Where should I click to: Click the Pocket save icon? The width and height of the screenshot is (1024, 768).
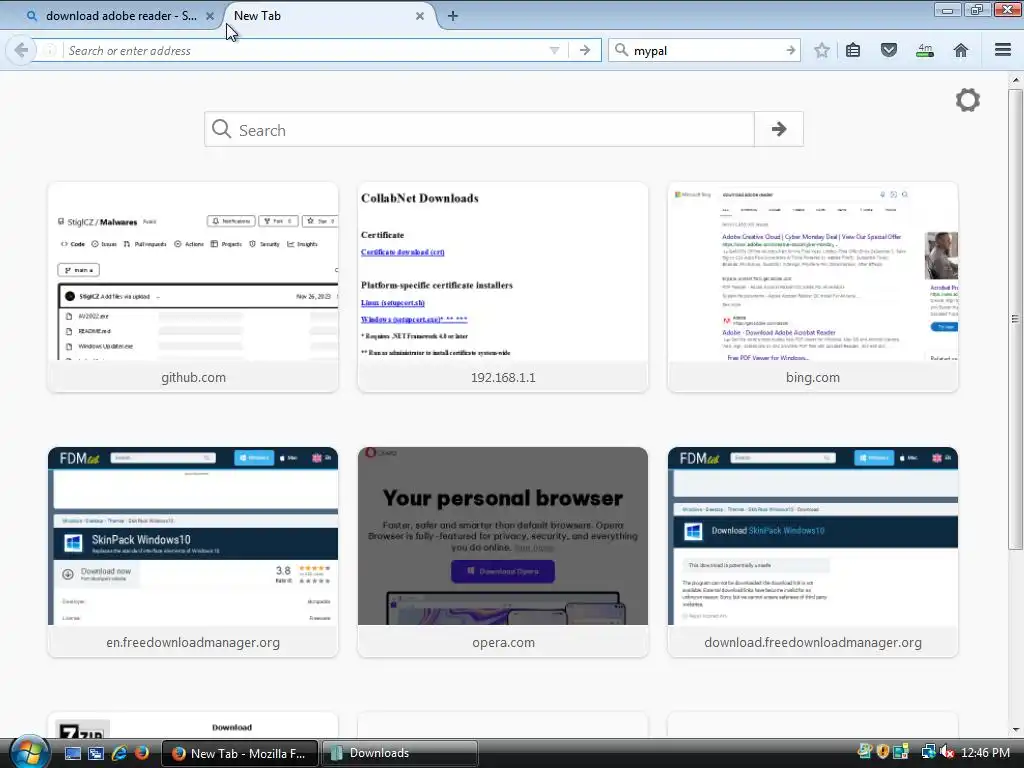pyautogui.click(x=889, y=50)
